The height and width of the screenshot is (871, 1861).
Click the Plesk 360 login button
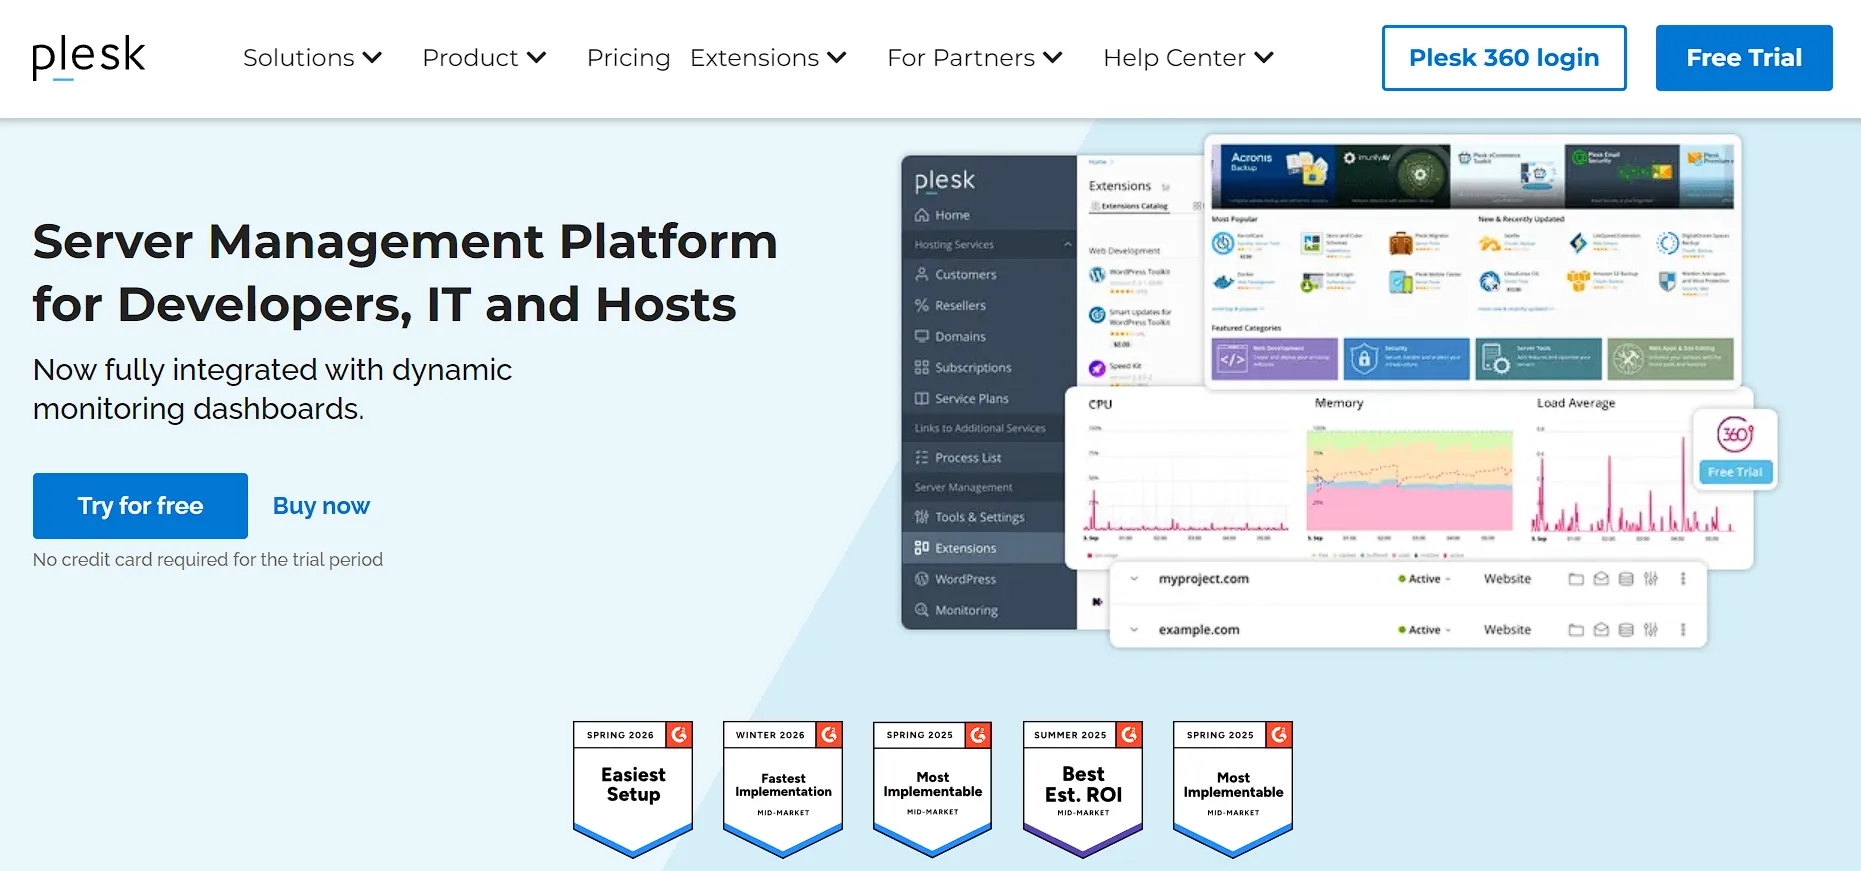pos(1504,58)
